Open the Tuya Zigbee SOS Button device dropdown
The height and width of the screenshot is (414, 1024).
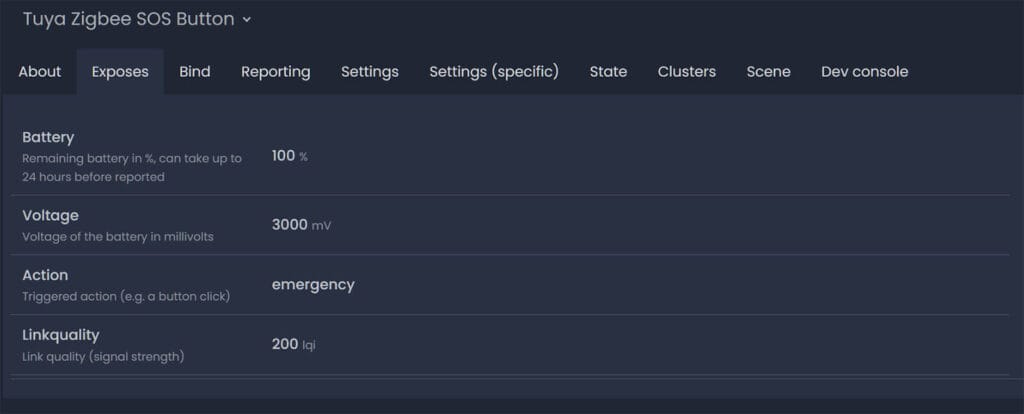138,19
